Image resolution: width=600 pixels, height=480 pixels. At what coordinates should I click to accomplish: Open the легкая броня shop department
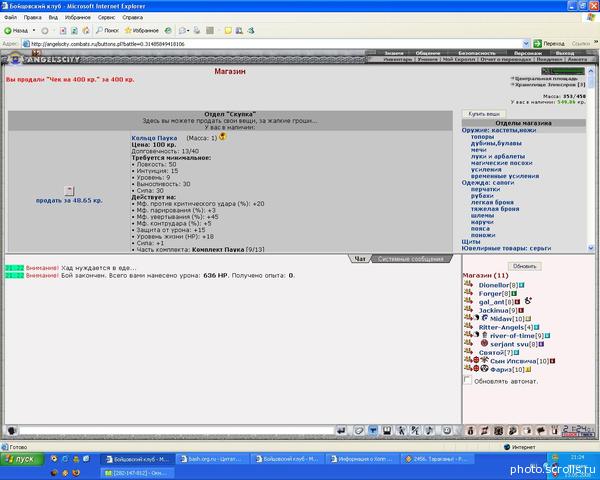coord(492,202)
